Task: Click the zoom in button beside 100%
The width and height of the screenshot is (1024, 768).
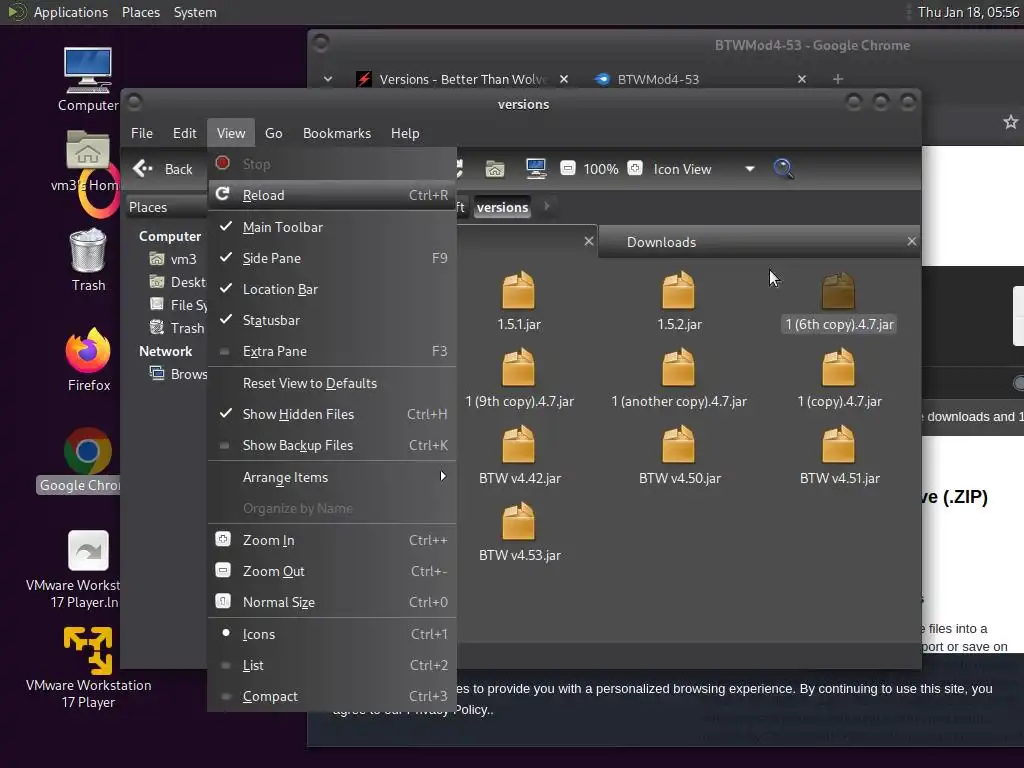Action: coord(635,169)
